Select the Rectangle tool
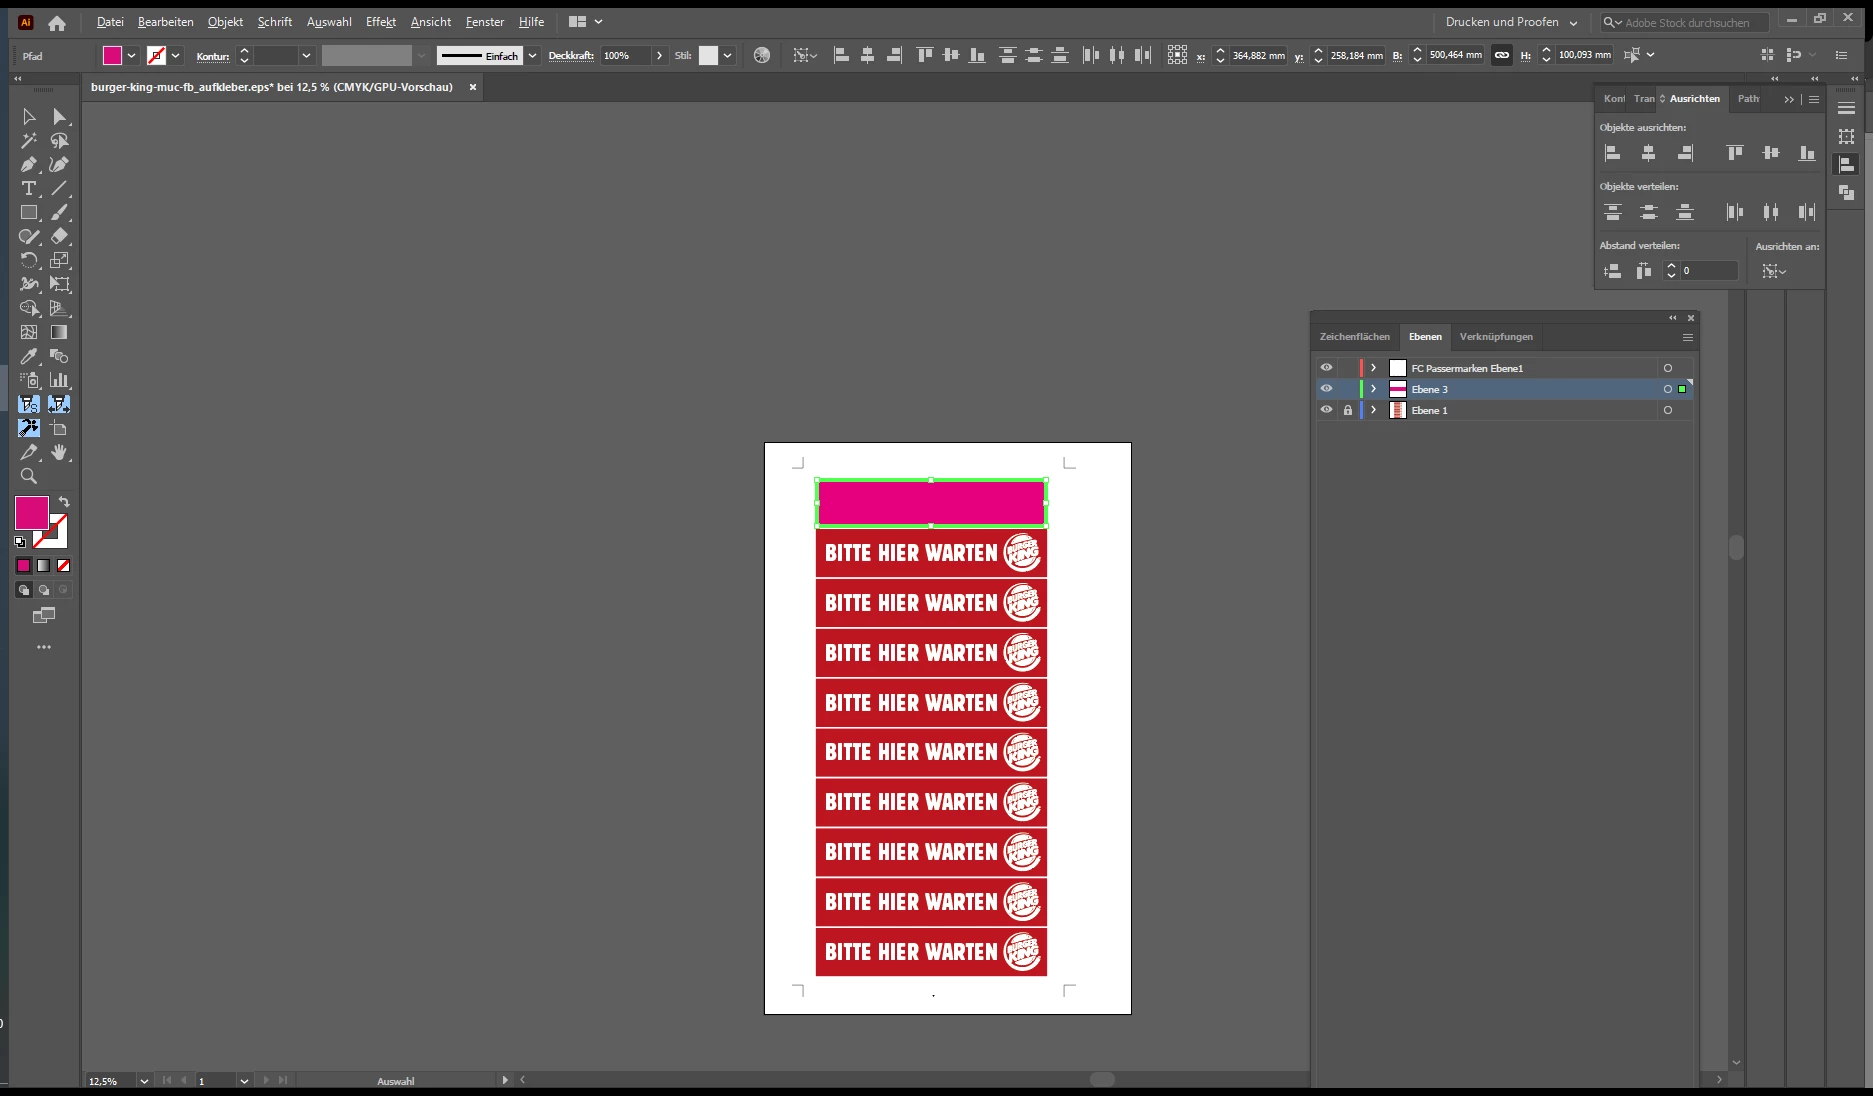This screenshot has width=1873, height=1096. tap(29, 213)
